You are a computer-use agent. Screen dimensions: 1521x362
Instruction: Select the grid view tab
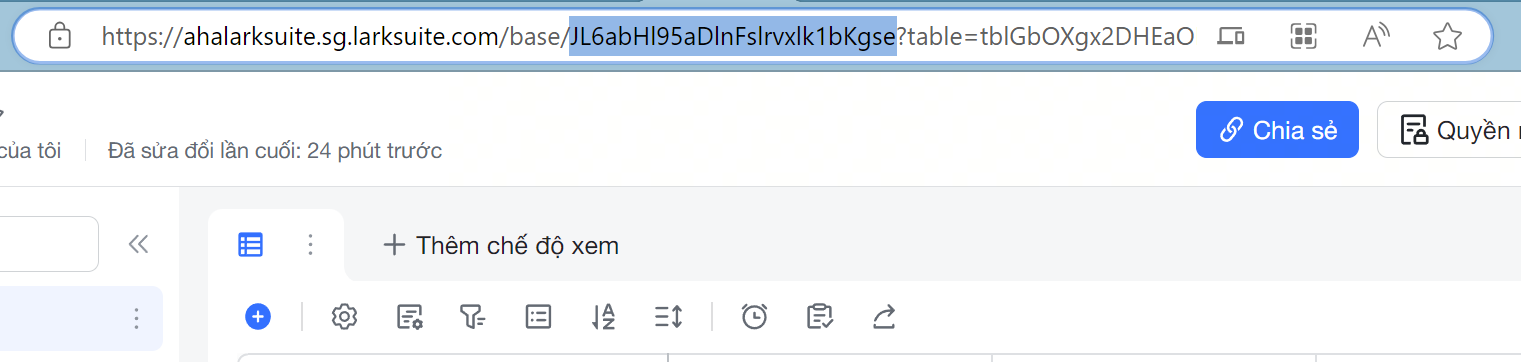coord(250,244)
